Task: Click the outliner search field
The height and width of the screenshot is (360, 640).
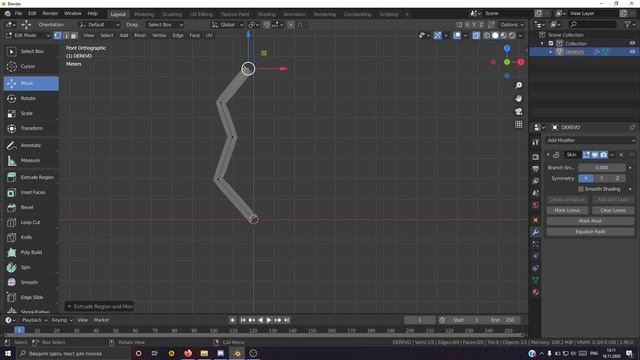Action: coord(592,25)
